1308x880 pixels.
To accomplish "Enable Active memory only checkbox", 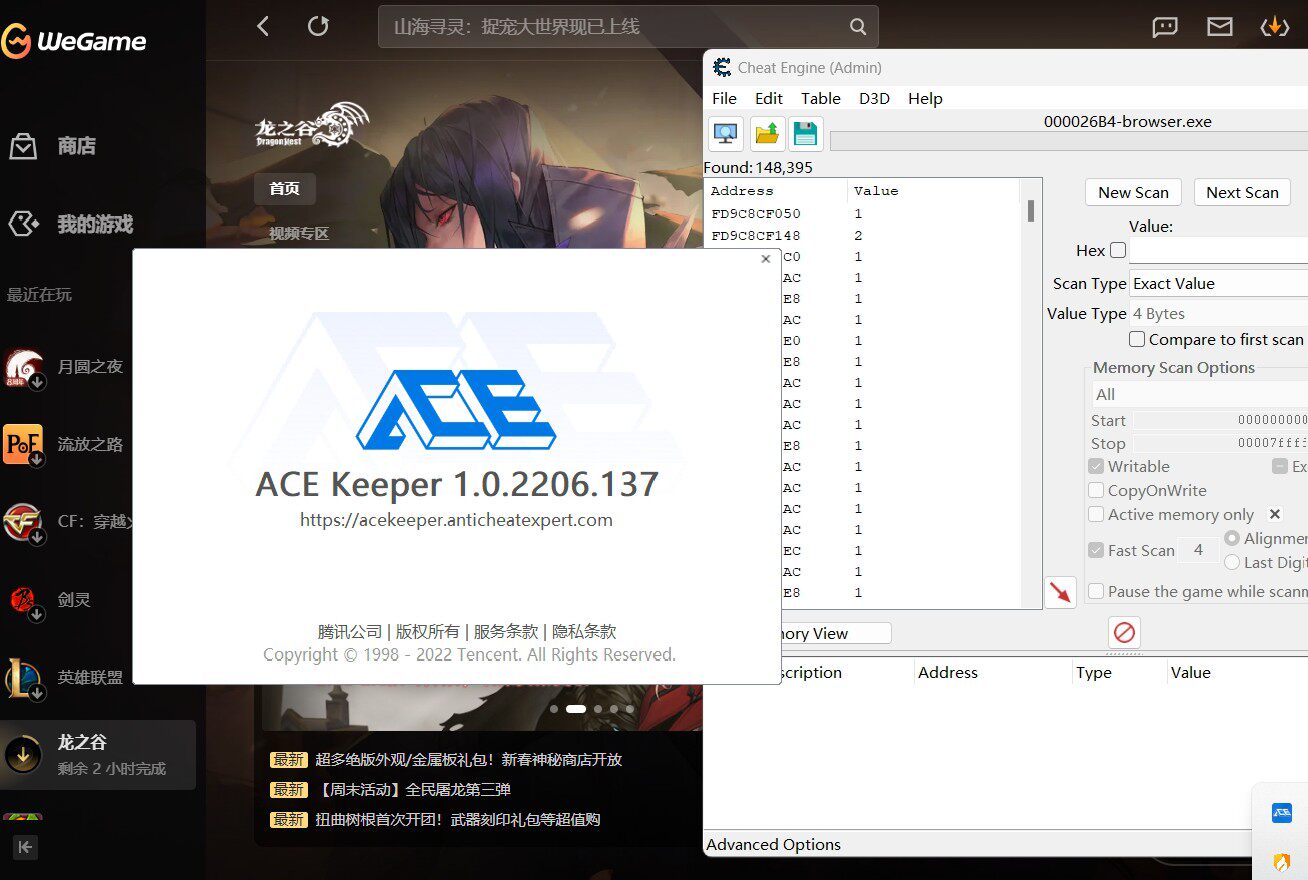I will coord(1096,514).
